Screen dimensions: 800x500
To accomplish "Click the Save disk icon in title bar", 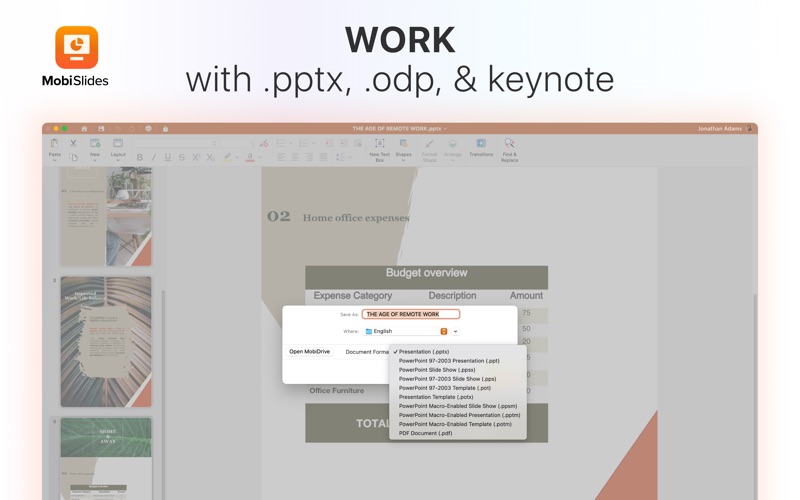I will point(101,129).
